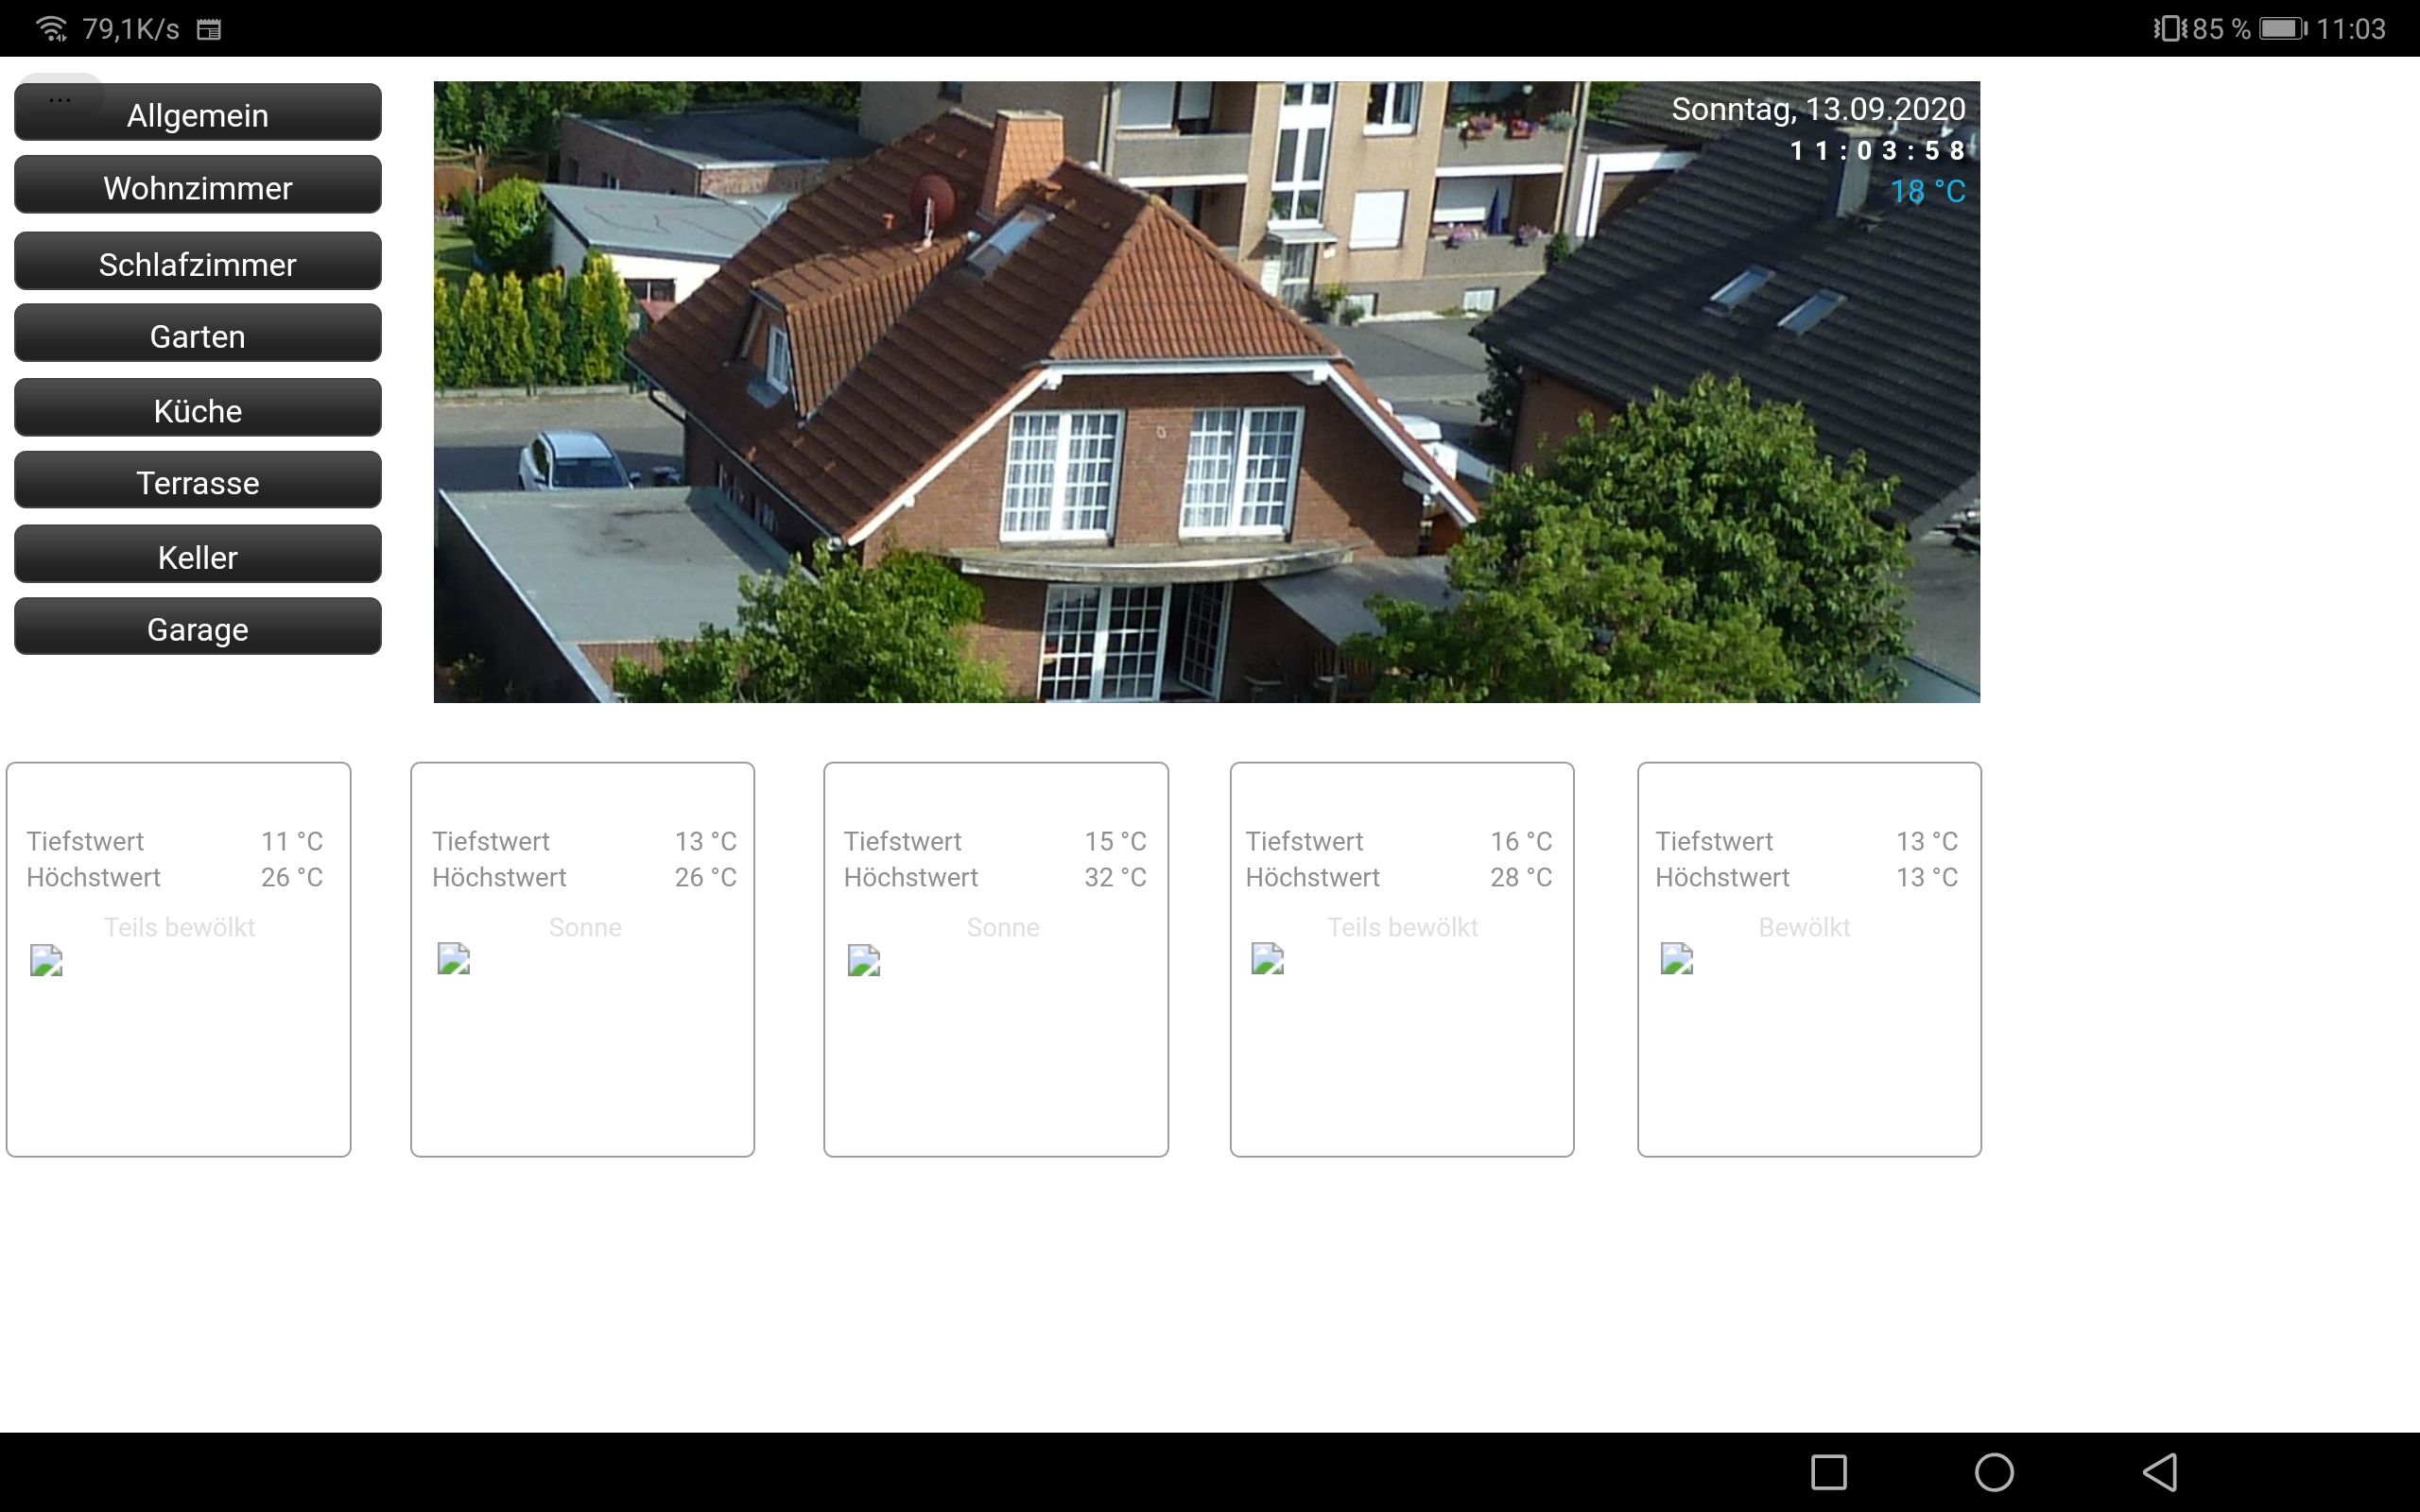The image size is (2420, 1512).
Task: Switch to the Wohnzimmer room
Action: pos(198,187)
